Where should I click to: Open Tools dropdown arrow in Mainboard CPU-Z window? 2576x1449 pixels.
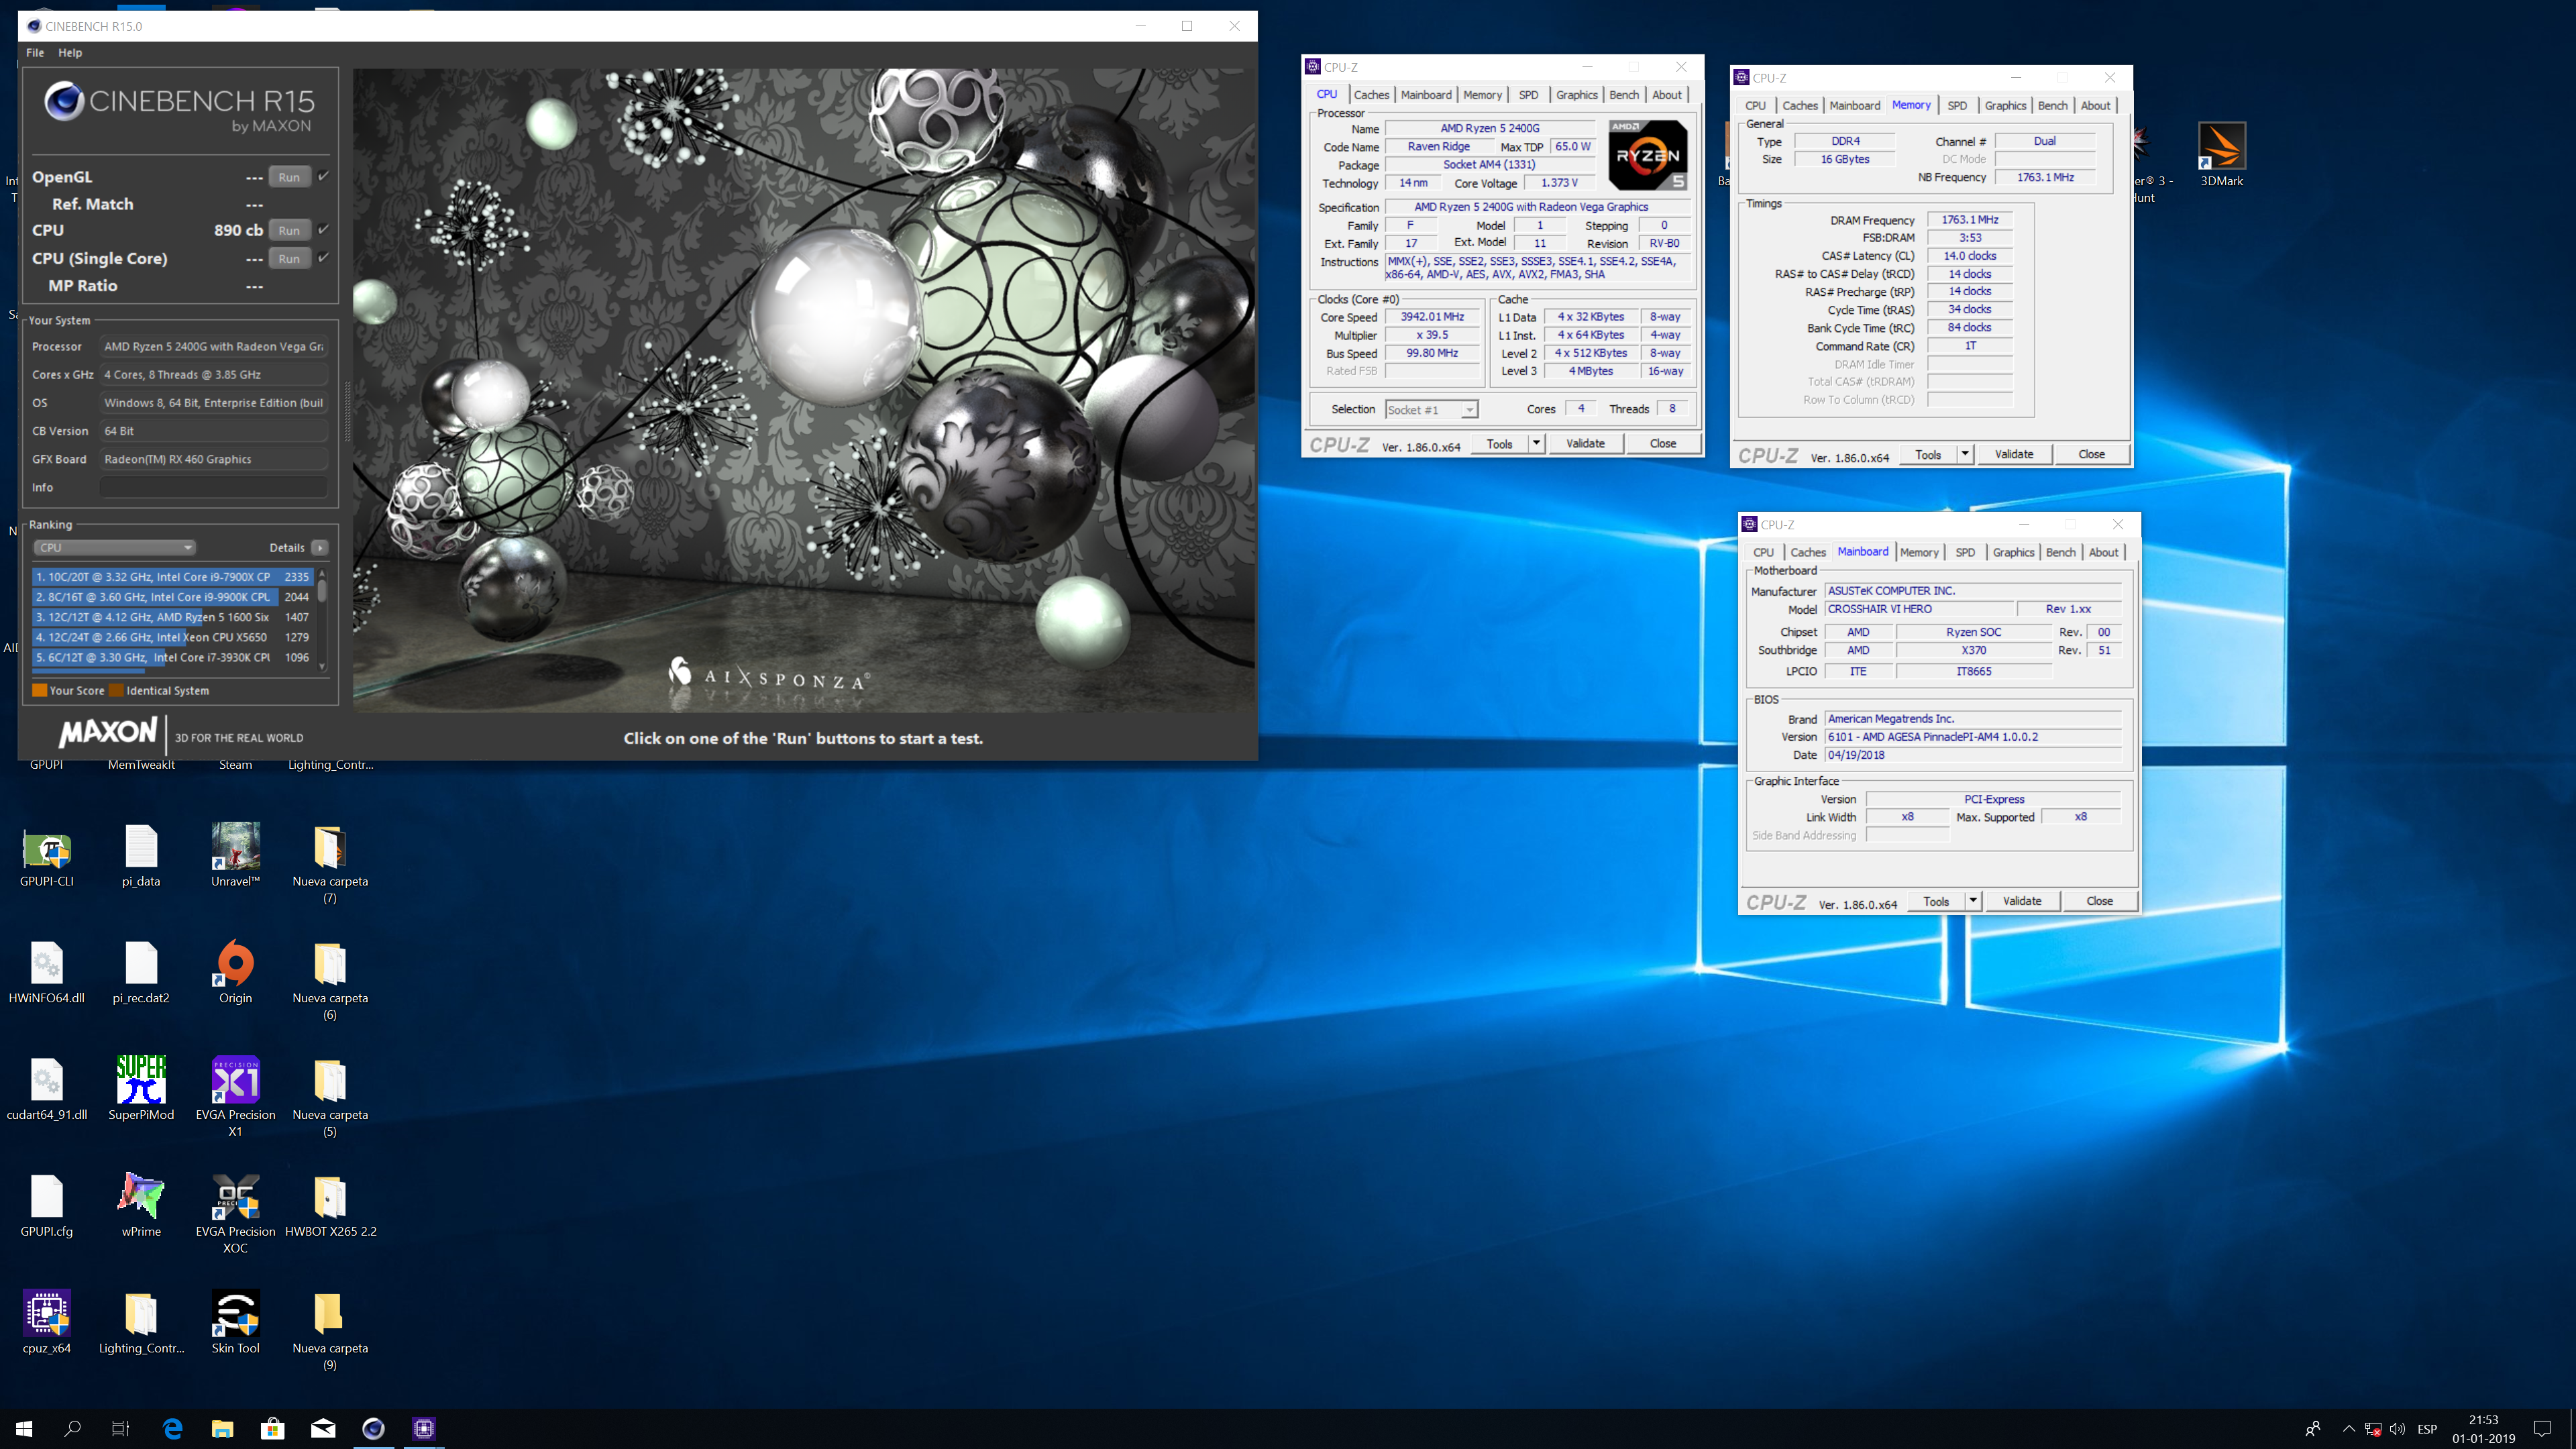pyautogui.click(x=1972, y=901)
